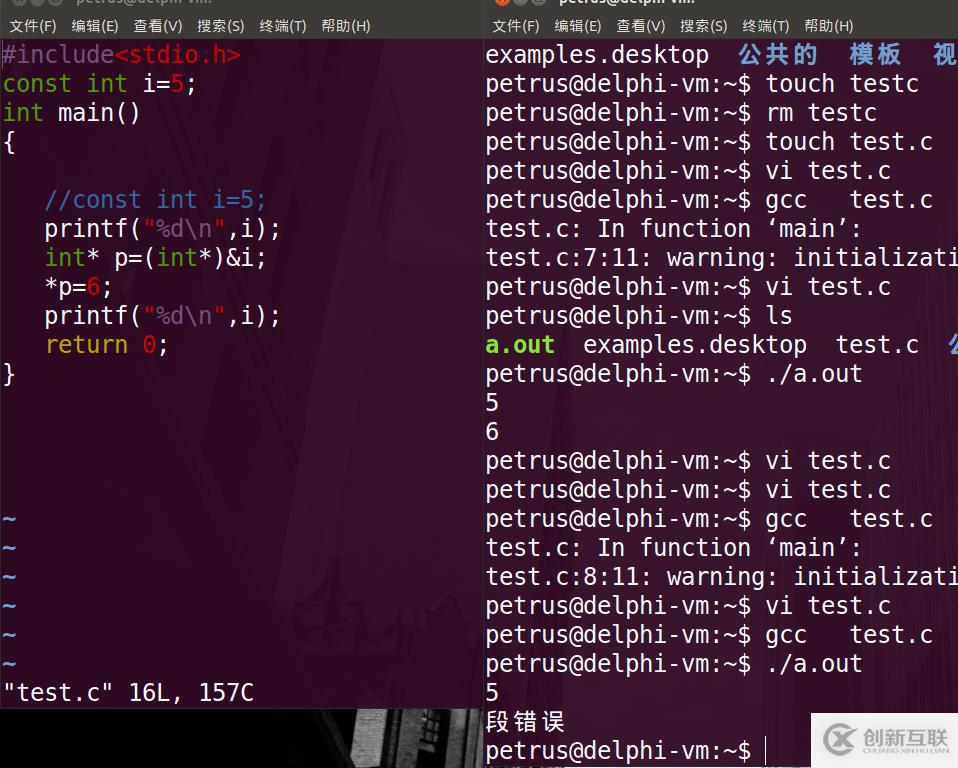Viewport: 958px width, 768px height.
Task: Open 编辑(E) menu in the vim editor window
Action: click(x=95, y=26)
